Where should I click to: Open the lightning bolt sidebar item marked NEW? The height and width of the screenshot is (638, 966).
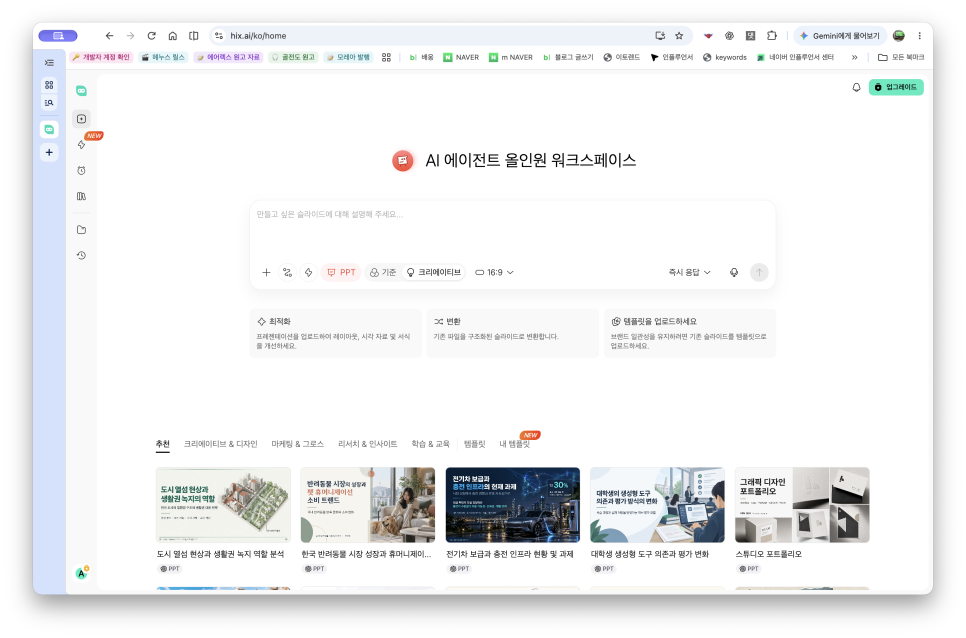pos(81,145)
